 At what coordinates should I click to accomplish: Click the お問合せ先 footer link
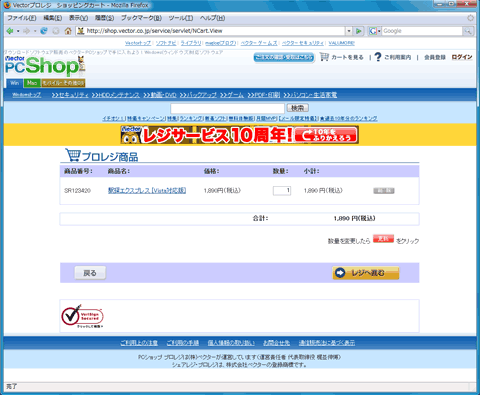click(276, 343)
